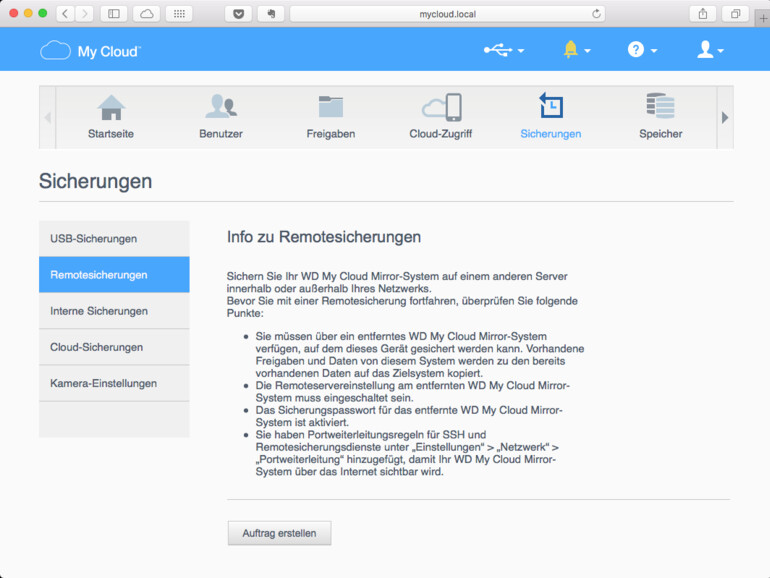Open the USB devices icon menu
The image size is (770, 578).
504,50
